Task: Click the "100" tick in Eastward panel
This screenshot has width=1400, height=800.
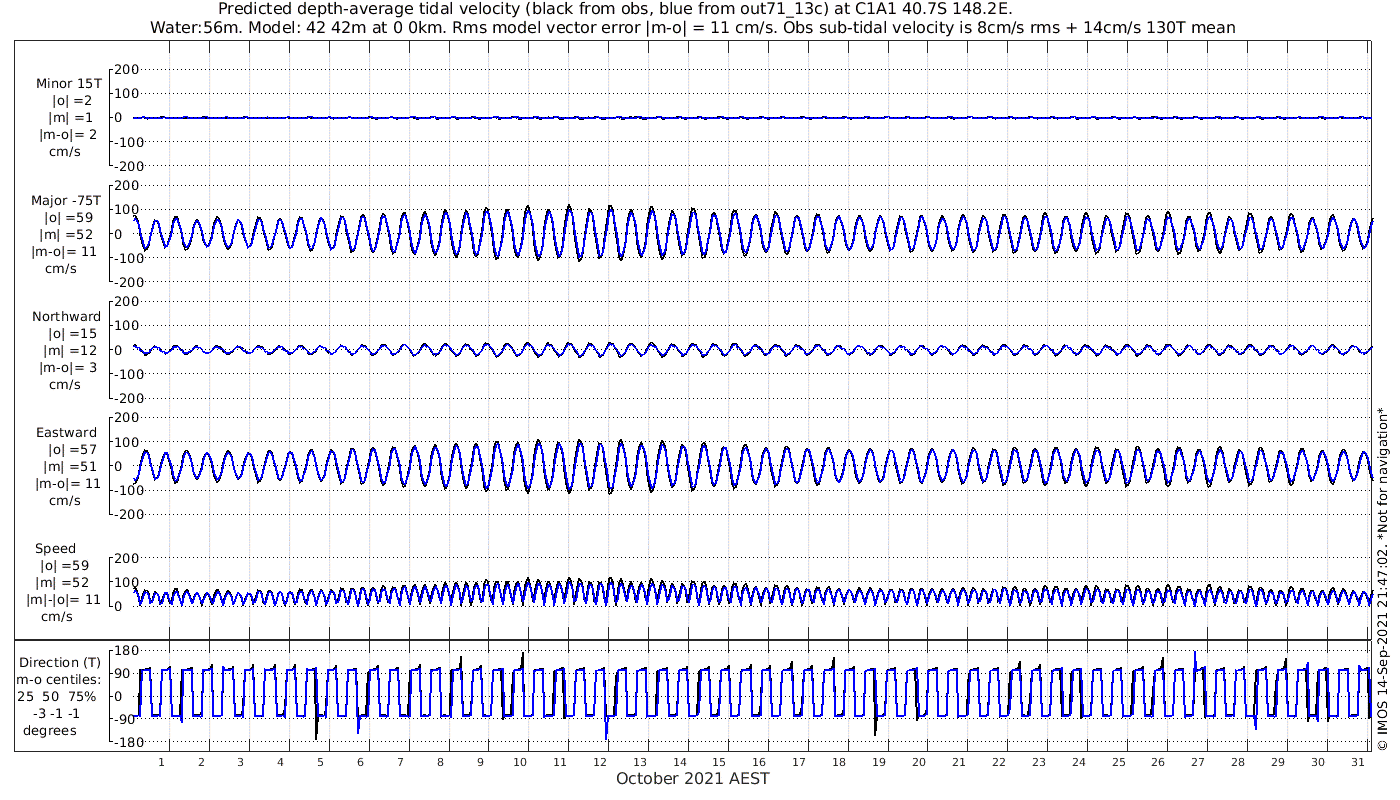Action: 125,442
